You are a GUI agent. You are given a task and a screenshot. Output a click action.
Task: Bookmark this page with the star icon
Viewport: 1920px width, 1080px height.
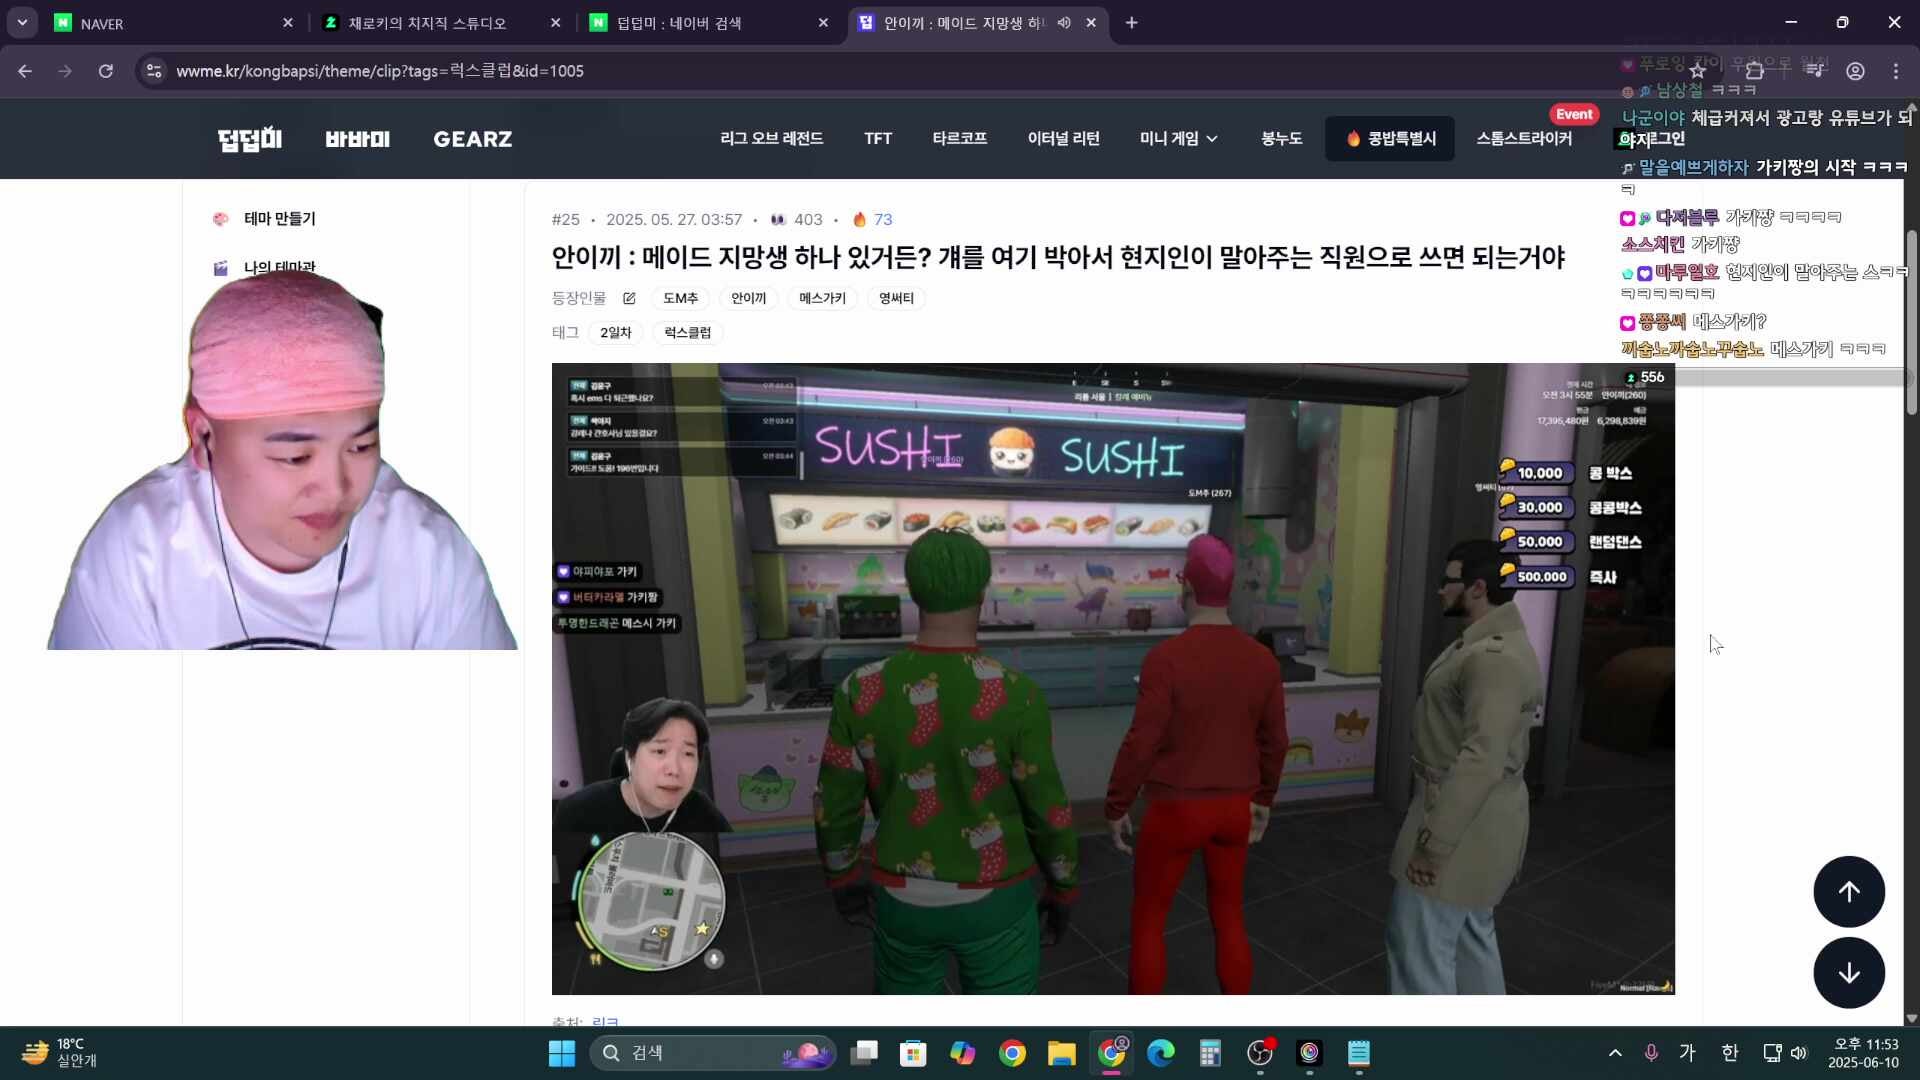click(1697, 71)
